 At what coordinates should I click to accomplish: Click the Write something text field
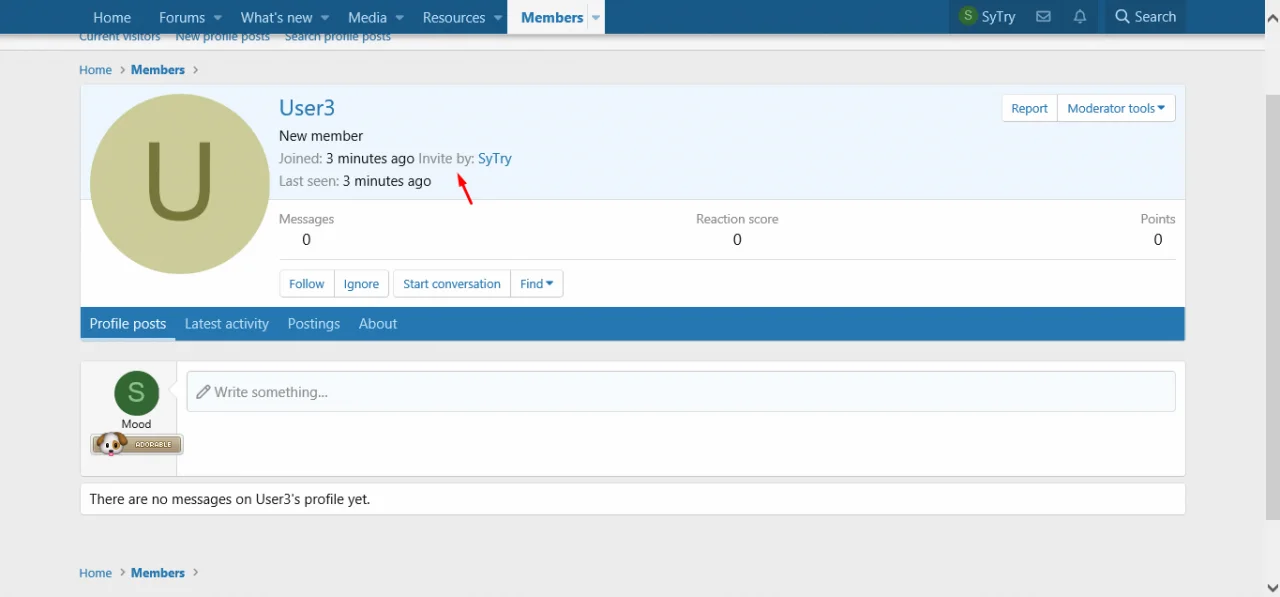tap(680, 392)
